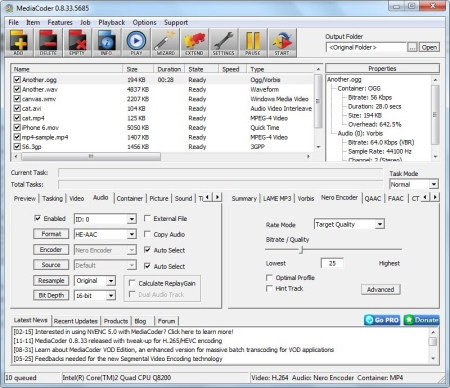Toggle Source Auto Select checkbox
The height and width of the screenshot is (388, 450).
[x=147, y=266]
